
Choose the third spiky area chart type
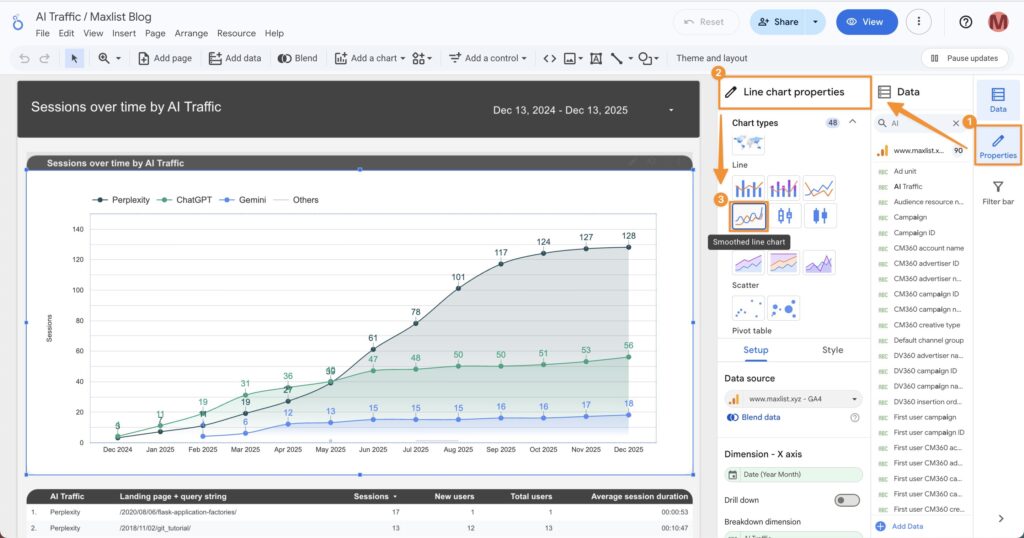819,263
